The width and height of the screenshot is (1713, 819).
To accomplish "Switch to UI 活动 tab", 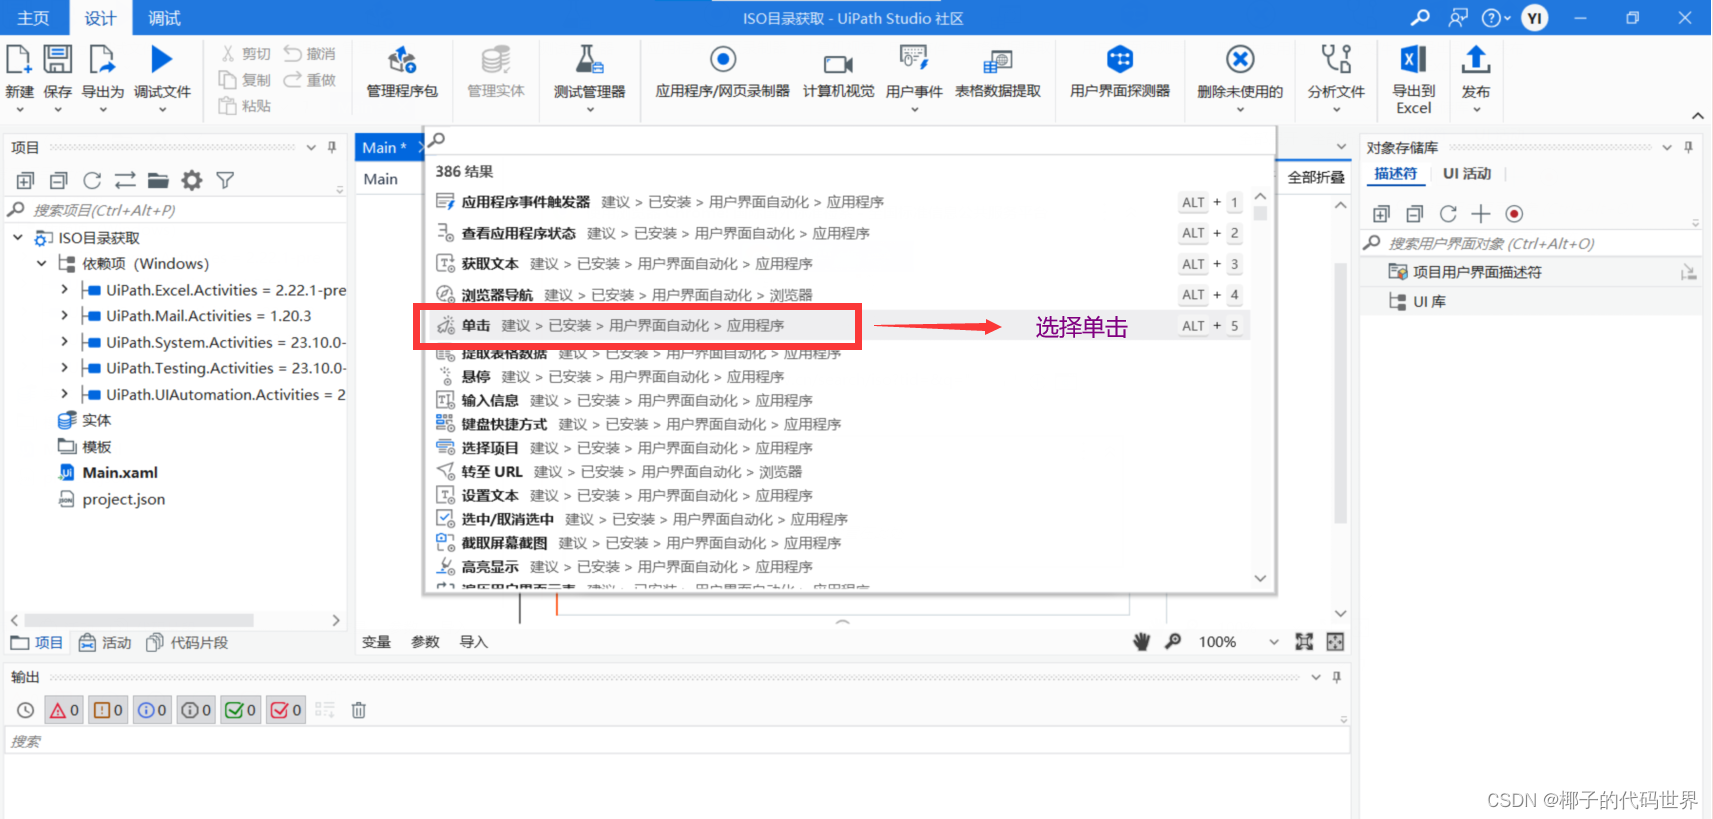I will [x=1466, y=173].
